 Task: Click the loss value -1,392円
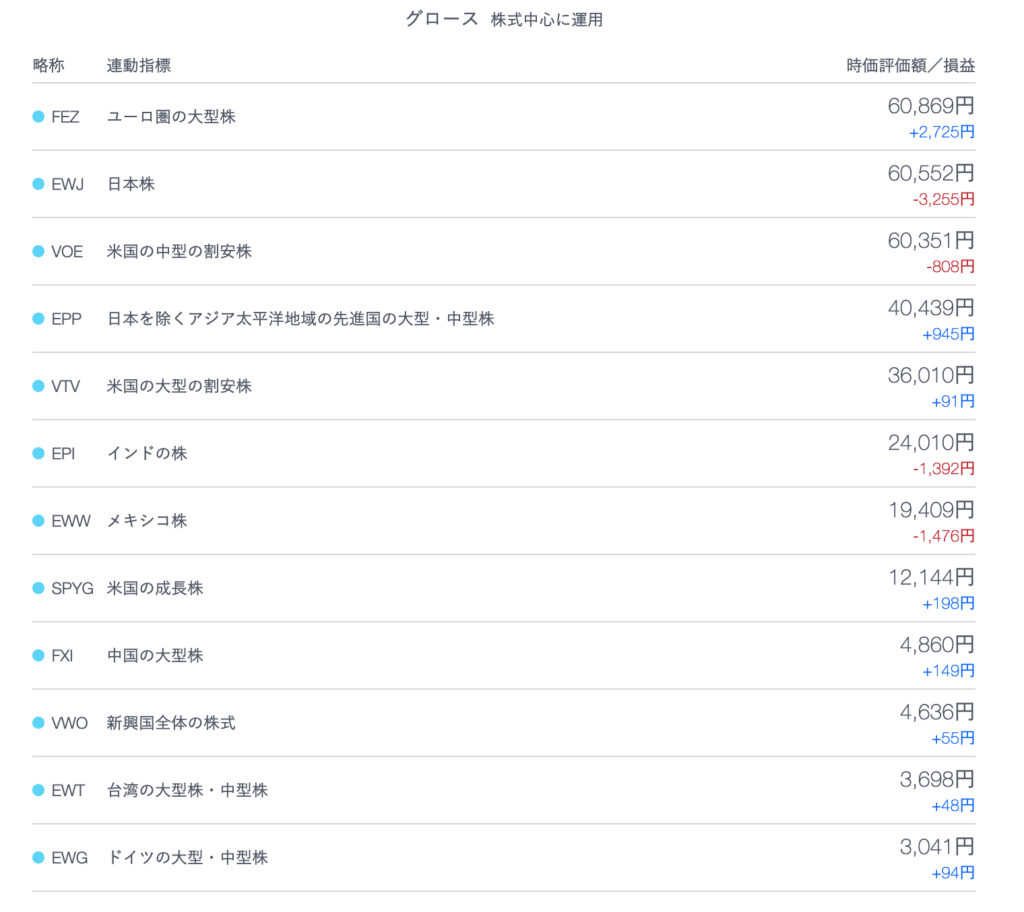coord(944,469)
